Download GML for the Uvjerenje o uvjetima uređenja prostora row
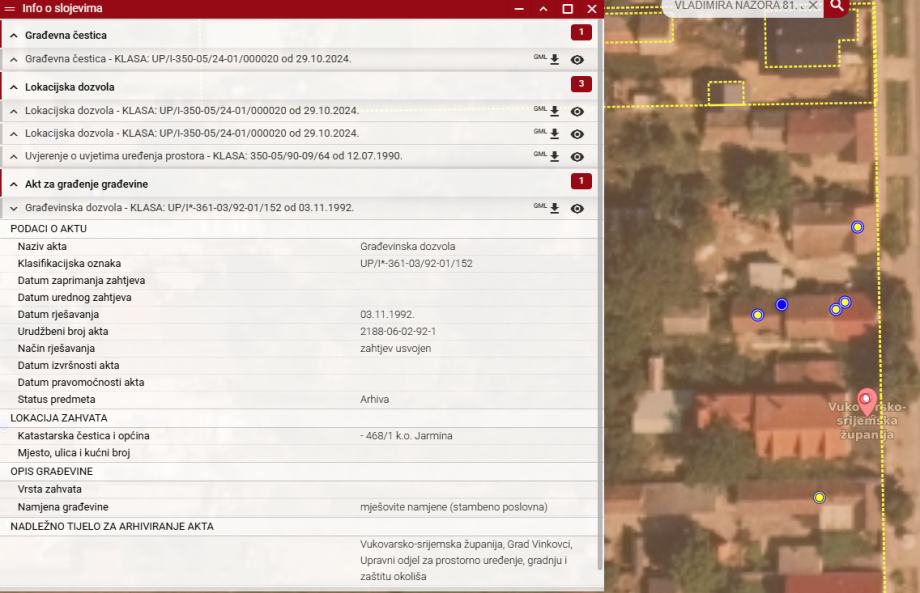 [554, 157]
